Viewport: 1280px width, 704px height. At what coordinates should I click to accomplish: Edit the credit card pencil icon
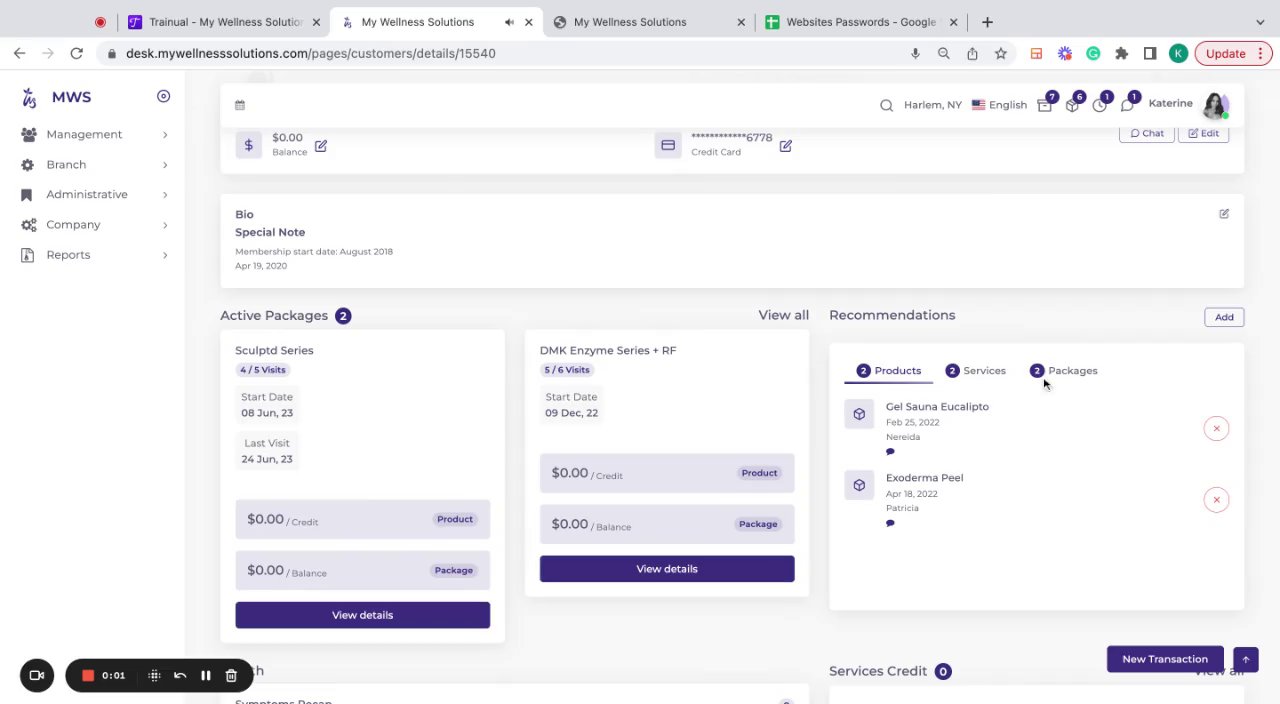click(786, 146)
